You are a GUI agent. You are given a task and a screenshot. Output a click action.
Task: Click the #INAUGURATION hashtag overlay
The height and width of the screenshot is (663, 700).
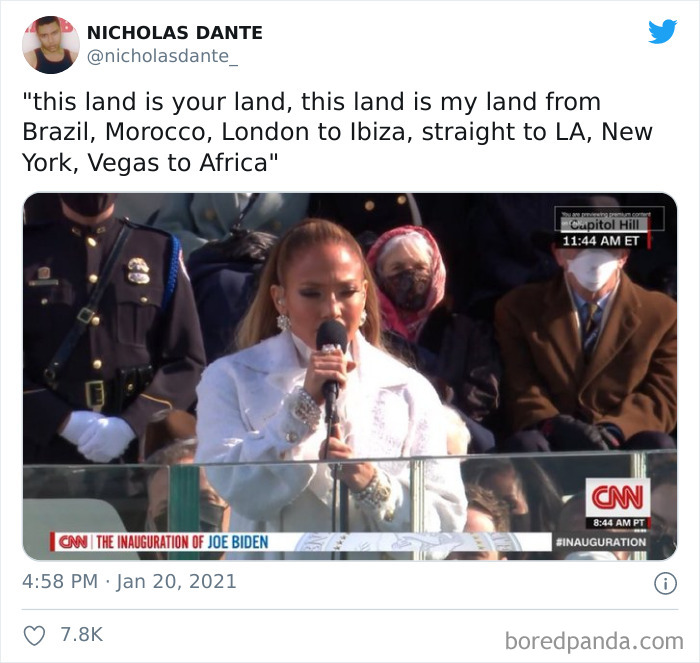coord(601,542)
